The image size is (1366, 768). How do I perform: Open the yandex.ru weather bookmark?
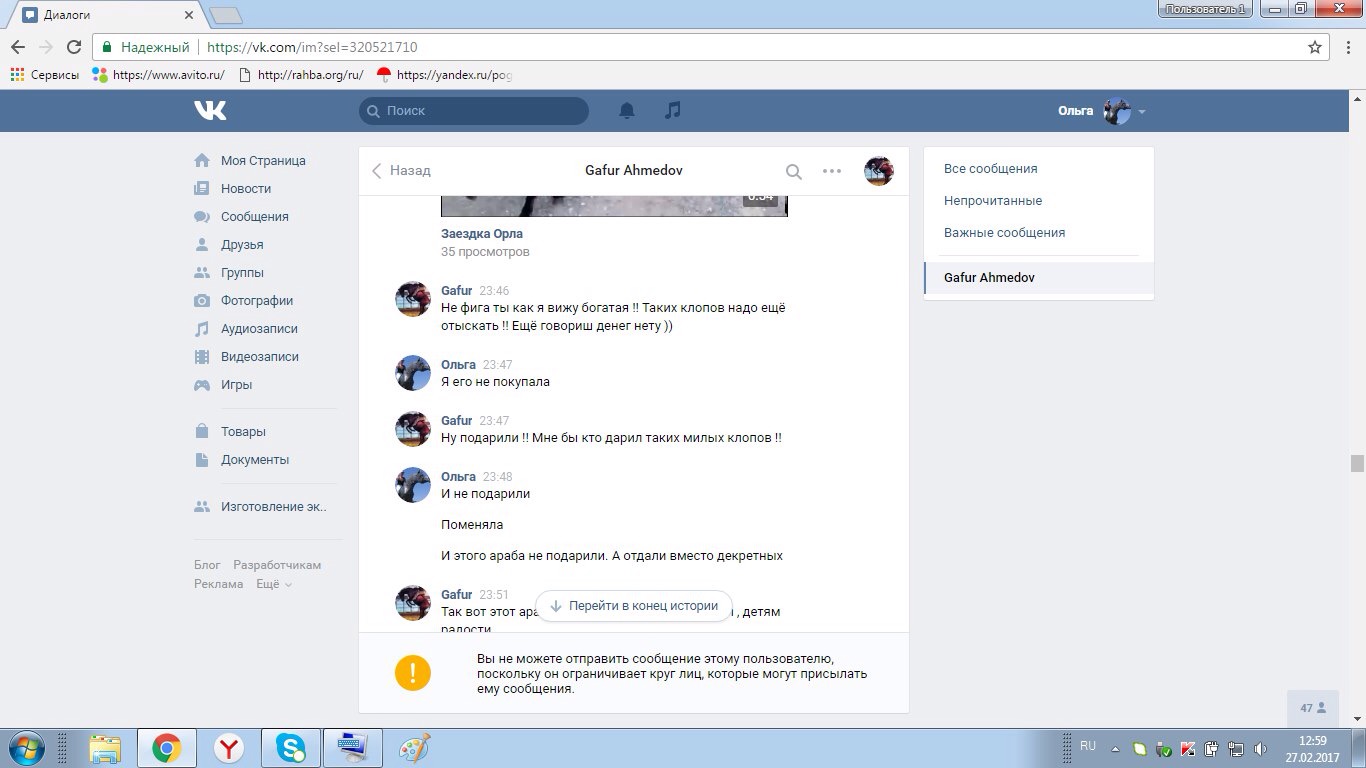(443, 75)
